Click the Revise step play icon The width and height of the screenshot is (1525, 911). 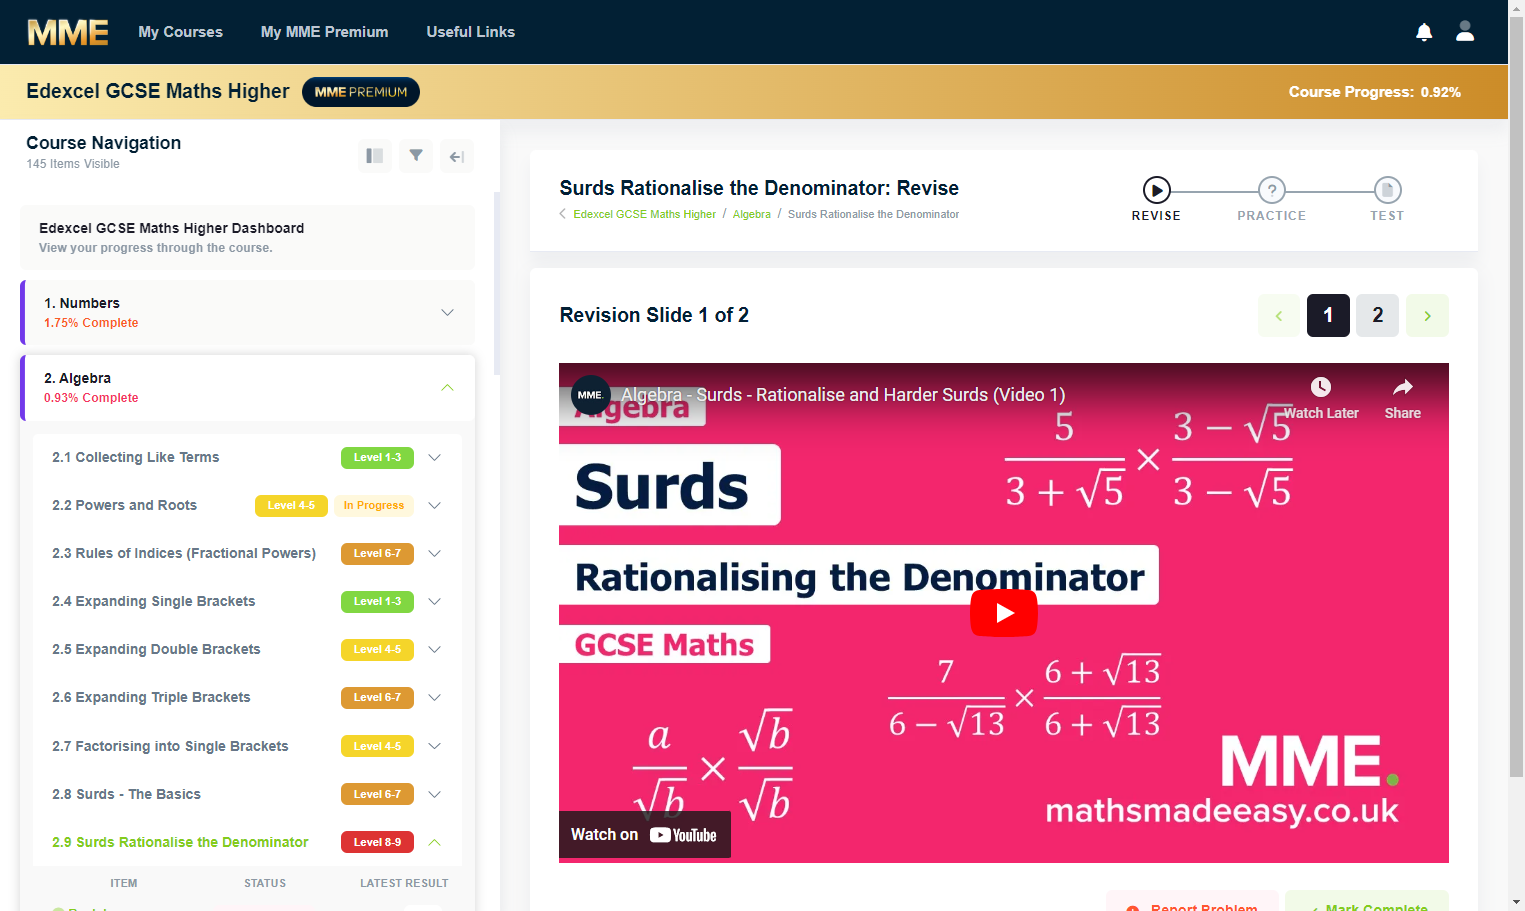(x=1156, y=190)
